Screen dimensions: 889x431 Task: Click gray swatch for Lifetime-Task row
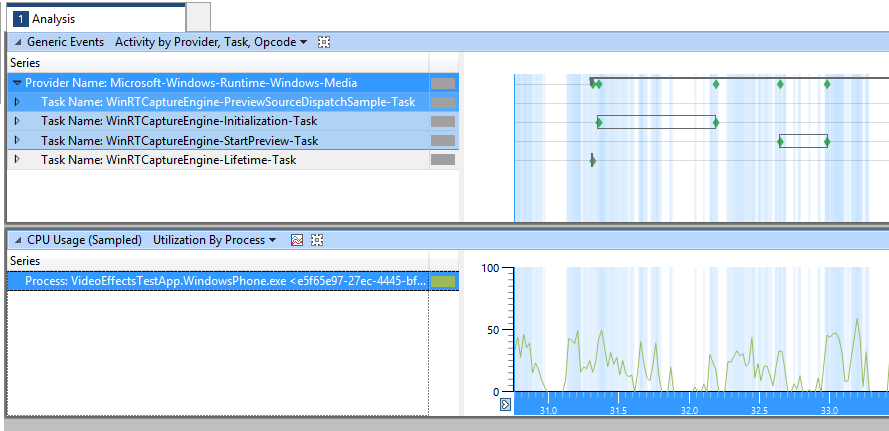pyautogui.click(x=443, y=160)
